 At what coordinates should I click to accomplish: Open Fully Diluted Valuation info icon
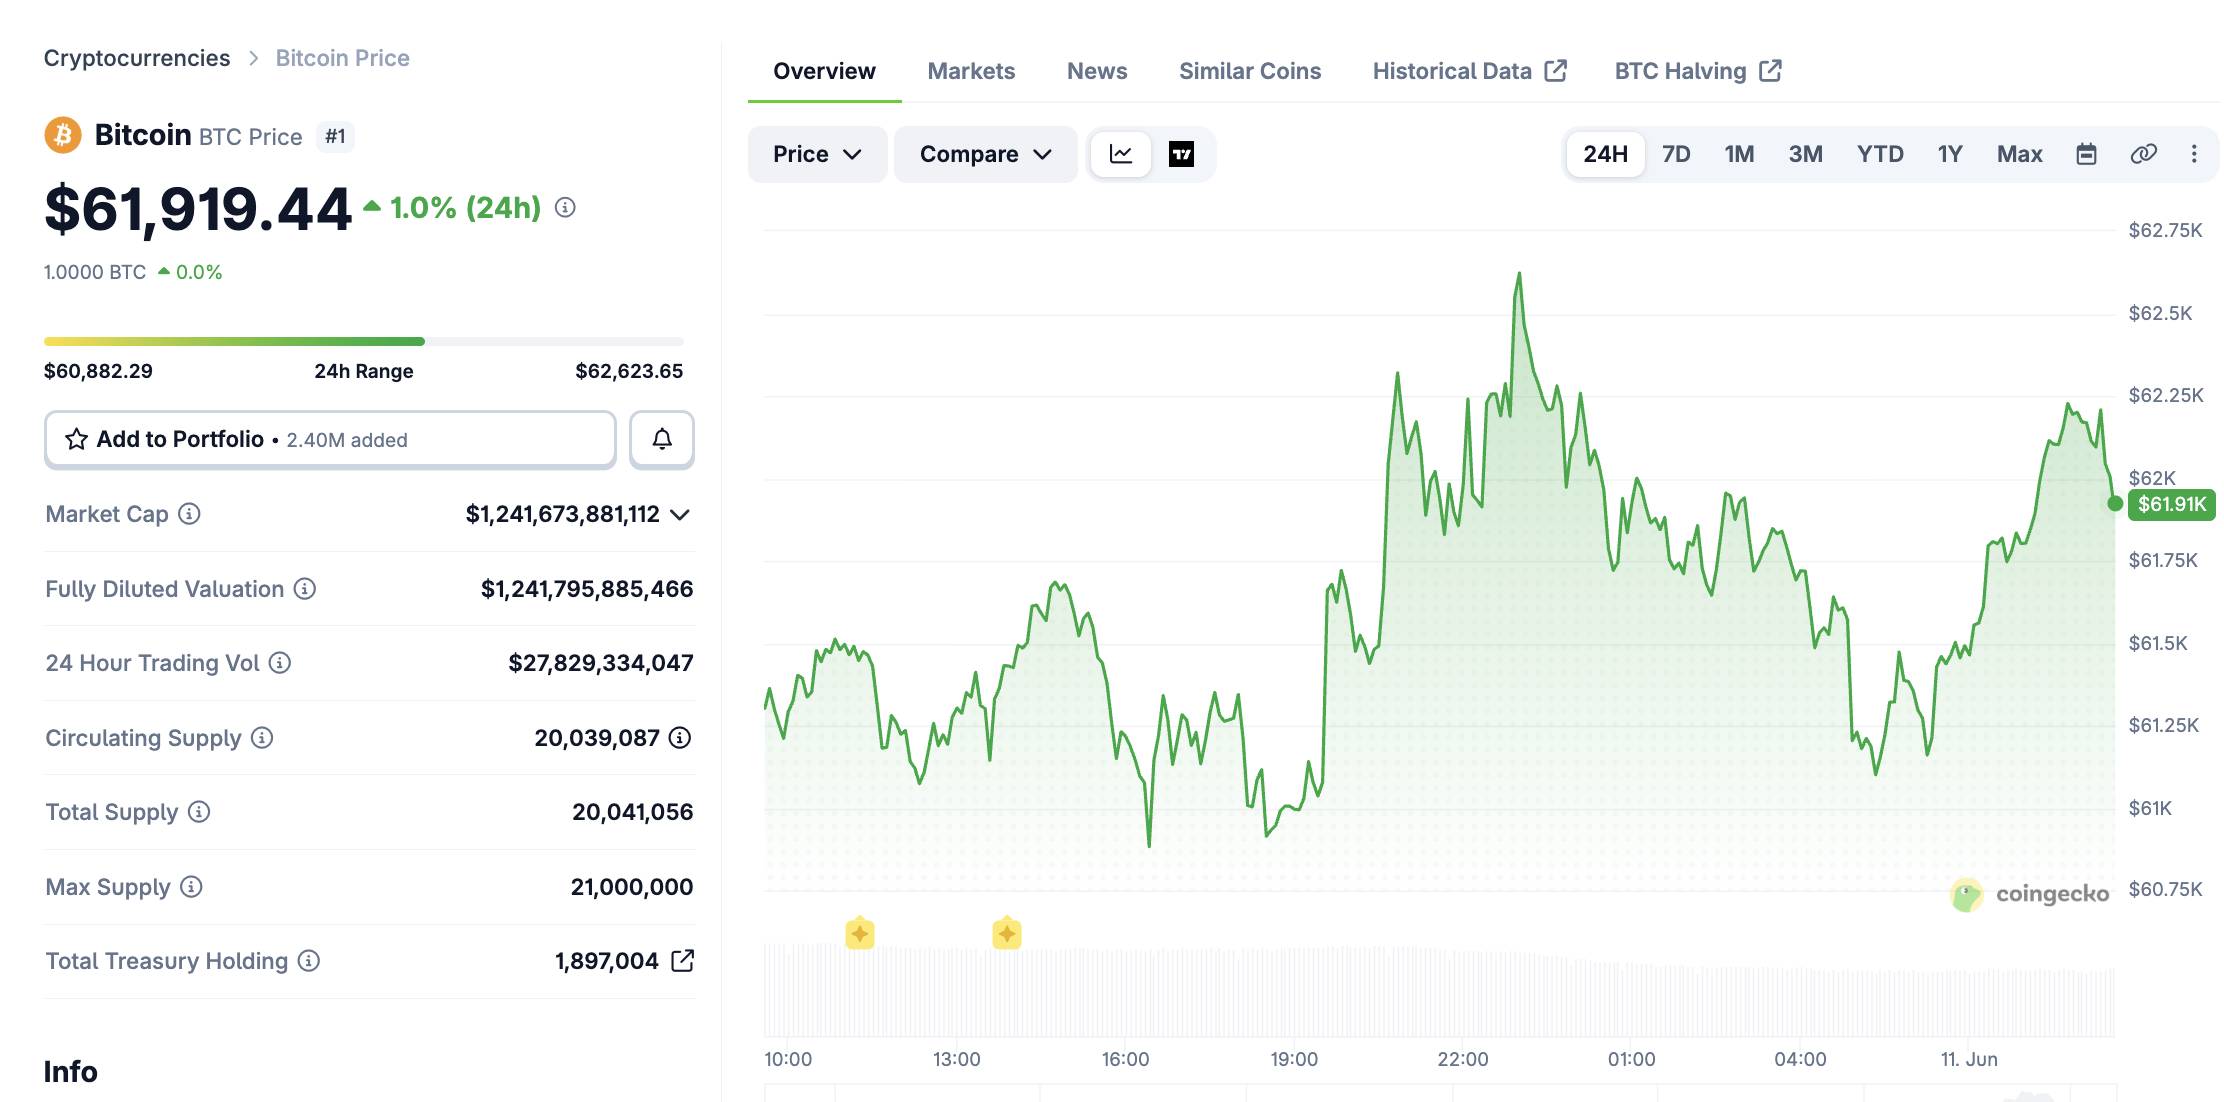pyautogui.click(x=305, y=588)
